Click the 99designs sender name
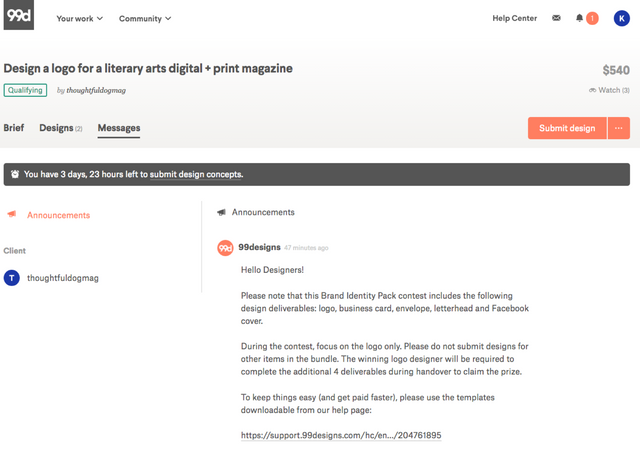640x456 pixels. pyautogui.click(x=259, y=247)
